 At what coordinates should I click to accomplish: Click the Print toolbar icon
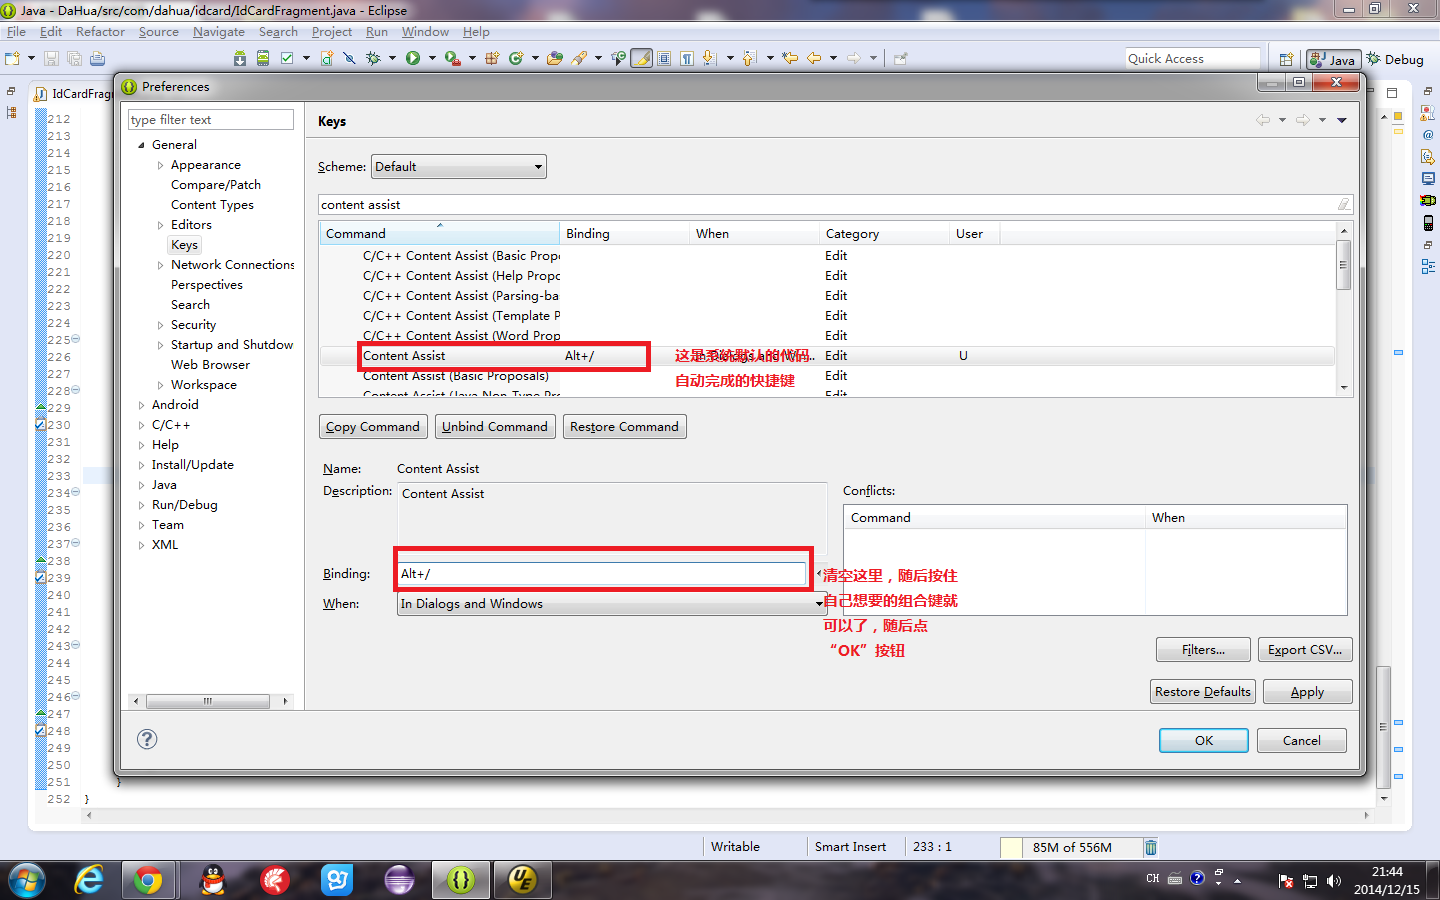click(97, 58)
